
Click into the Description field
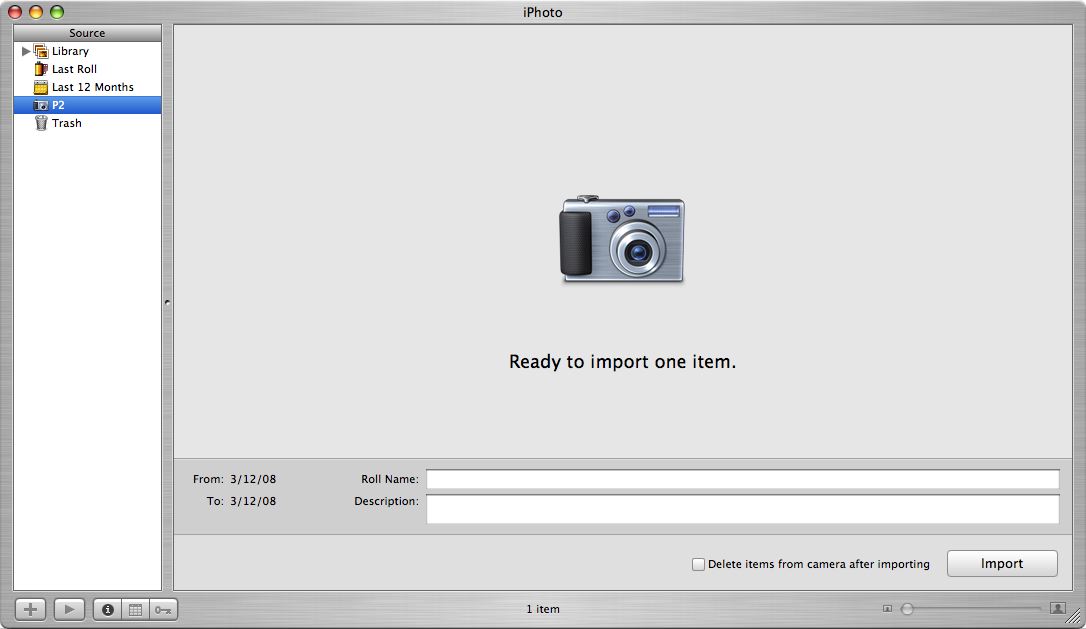(x=742, y=509)
